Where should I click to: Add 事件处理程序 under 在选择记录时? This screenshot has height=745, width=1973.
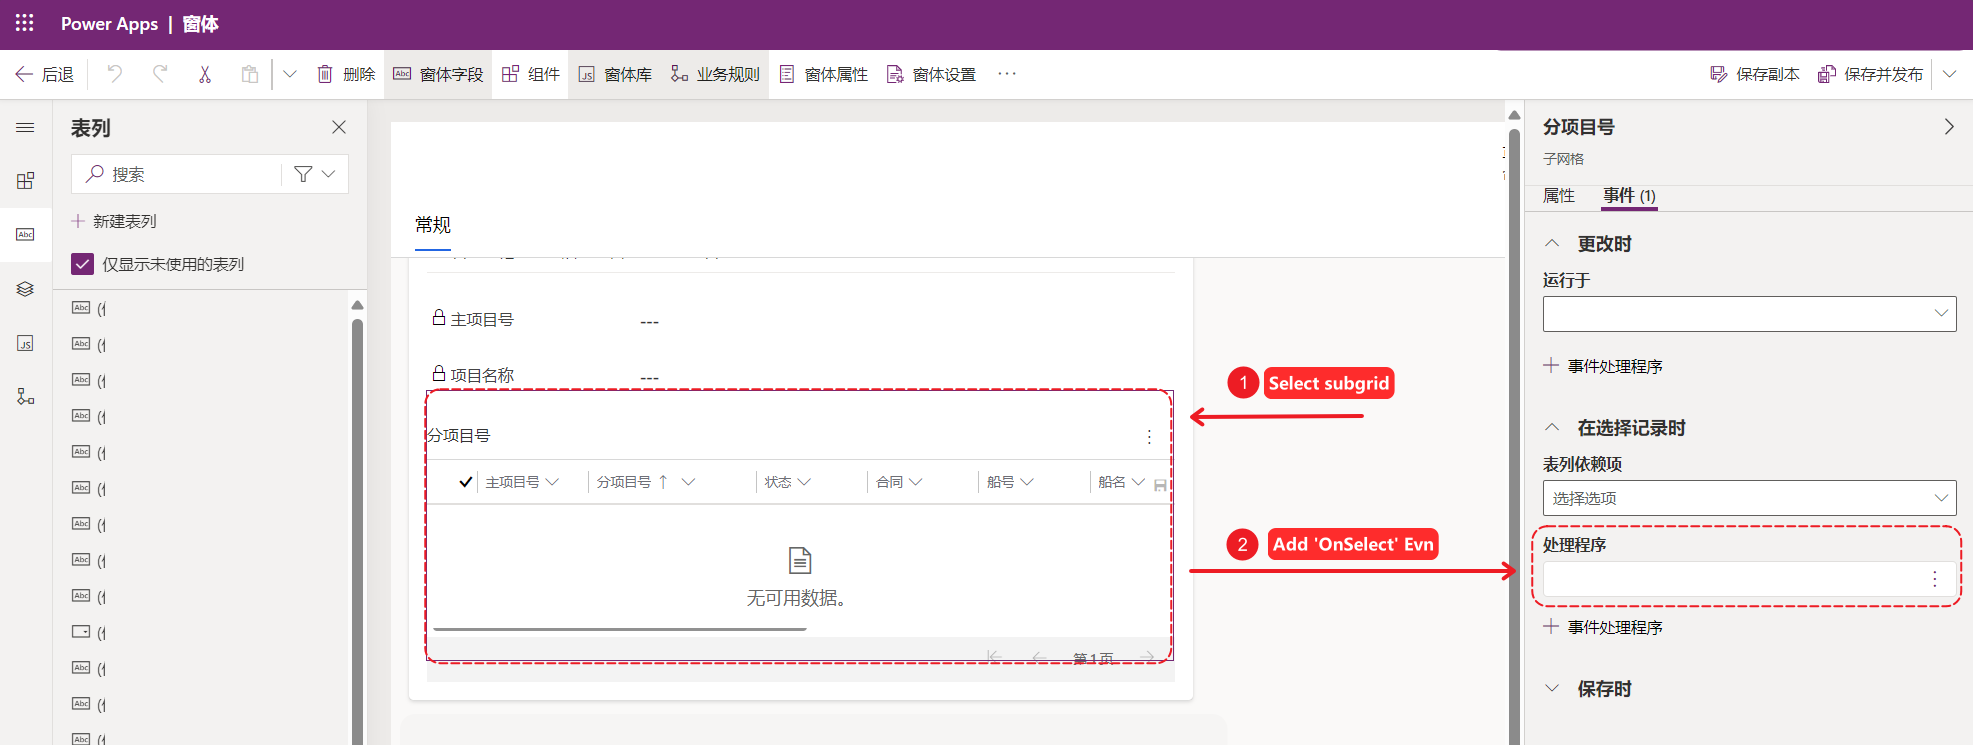point(1603,627)
